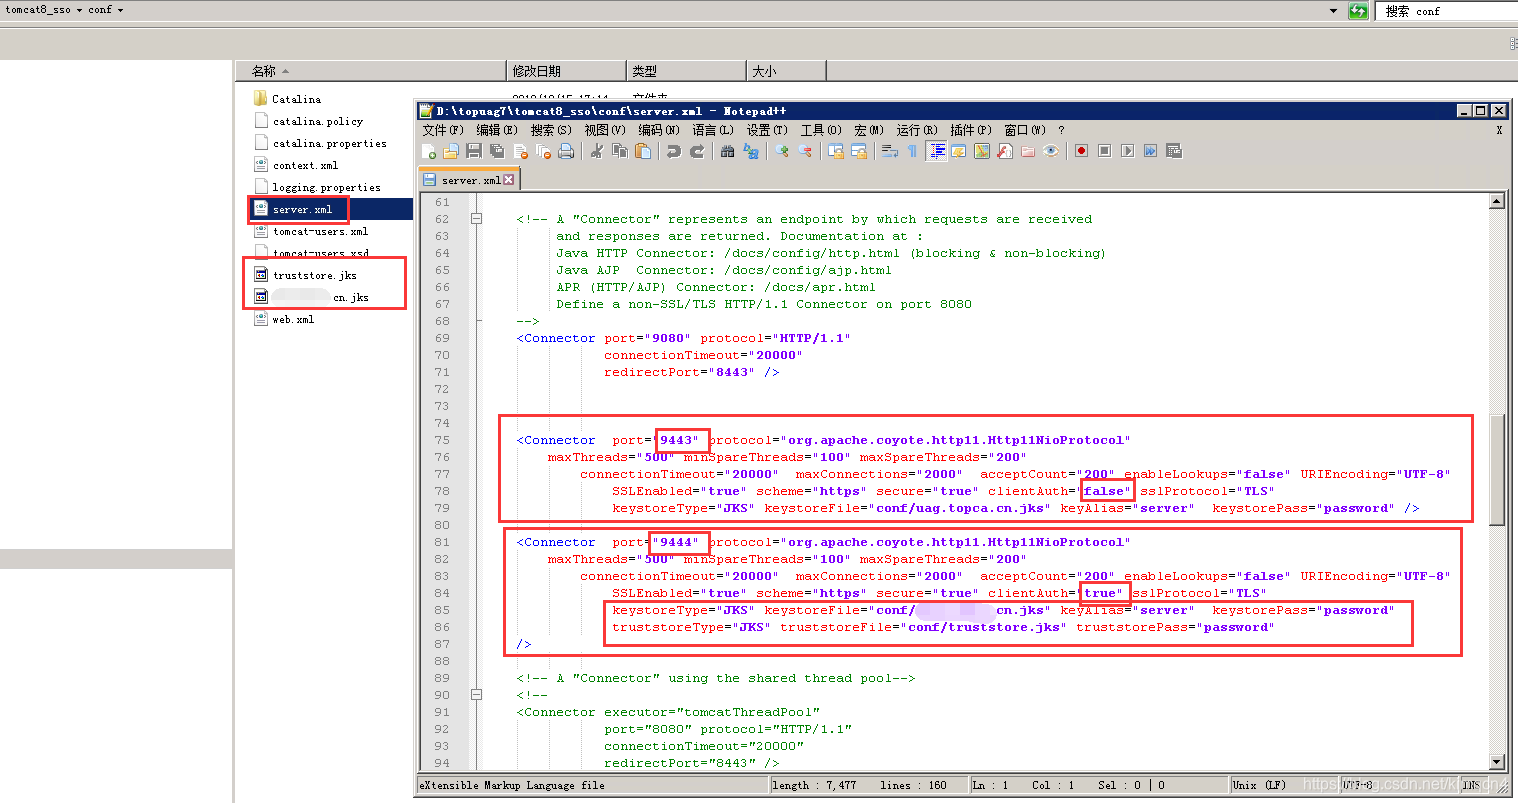Click the Save All toolbar icon
This screenshot has height=803, width=1518.
tap(497, 151)
